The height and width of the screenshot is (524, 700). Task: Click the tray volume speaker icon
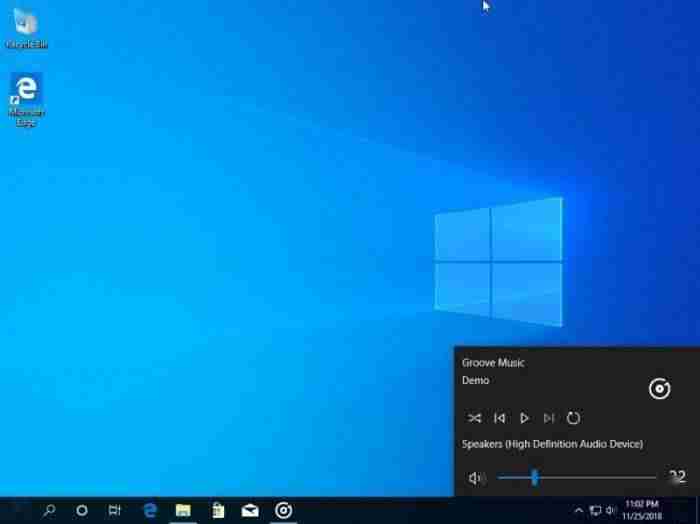pyautogui.click(x=610, y=510)
